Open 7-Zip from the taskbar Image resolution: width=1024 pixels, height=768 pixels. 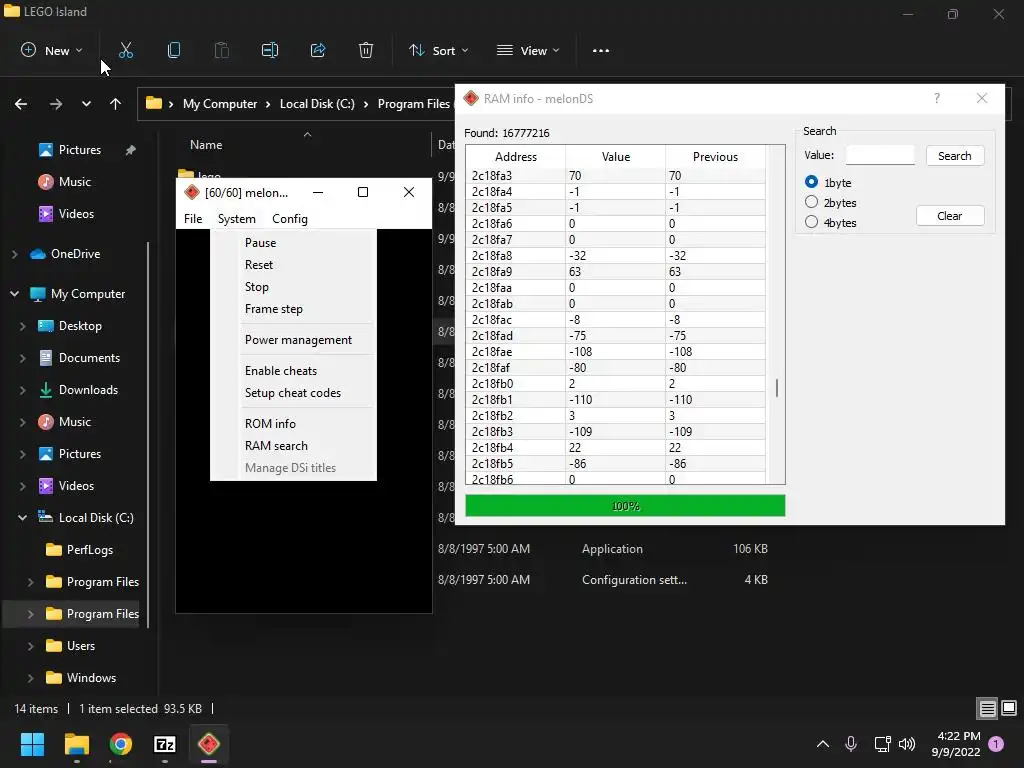(x=165, y=744)
